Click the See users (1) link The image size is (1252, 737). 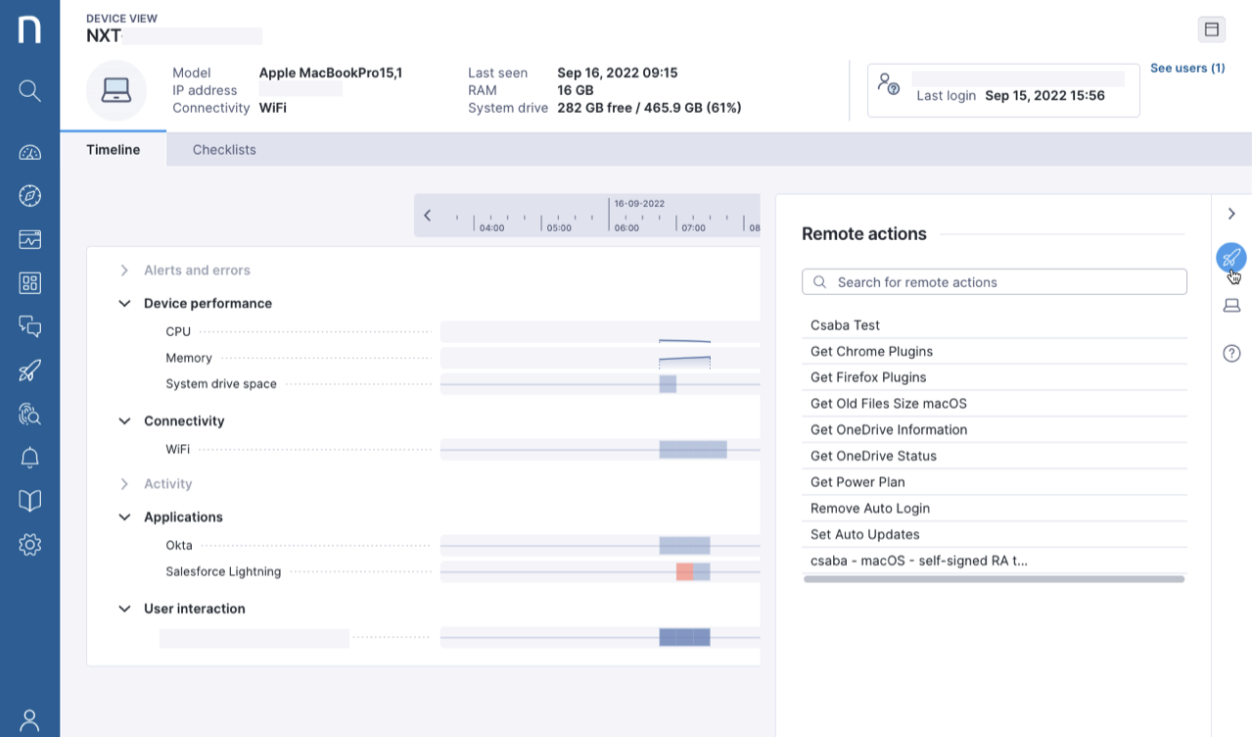point(1187,68)
